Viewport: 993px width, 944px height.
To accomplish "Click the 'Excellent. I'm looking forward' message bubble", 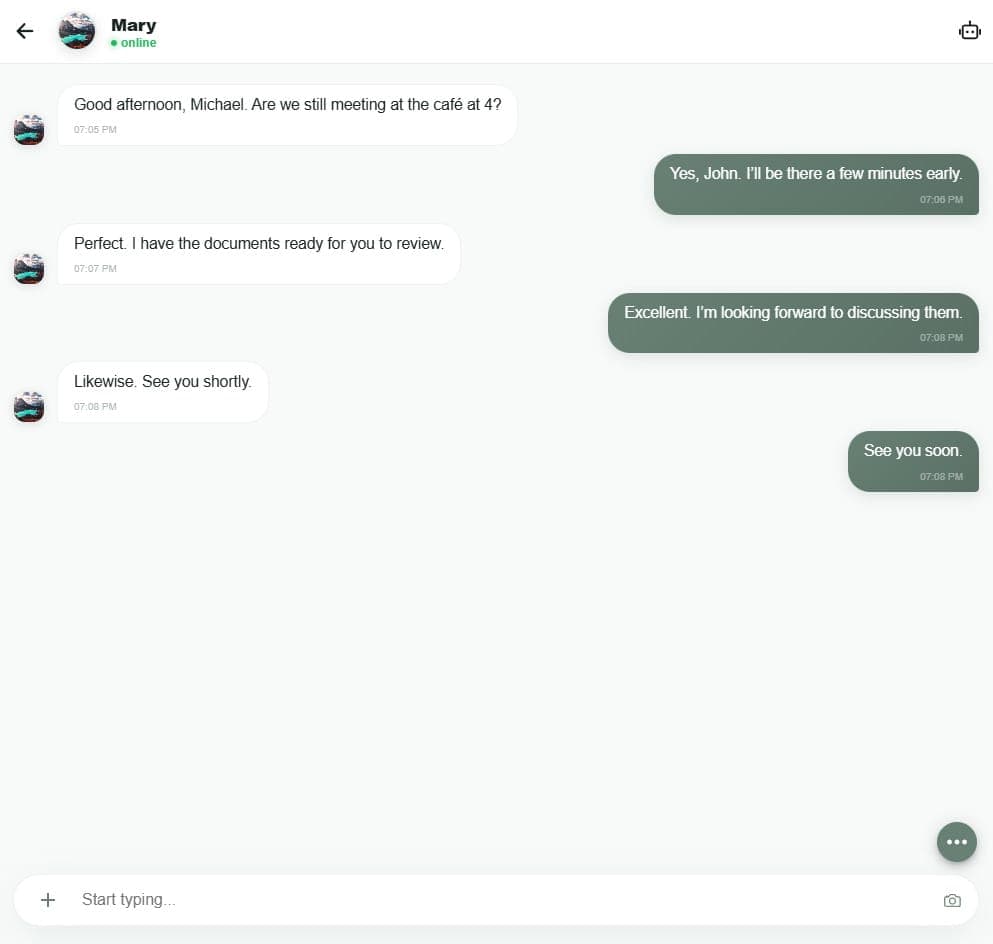I will [792, 322].
